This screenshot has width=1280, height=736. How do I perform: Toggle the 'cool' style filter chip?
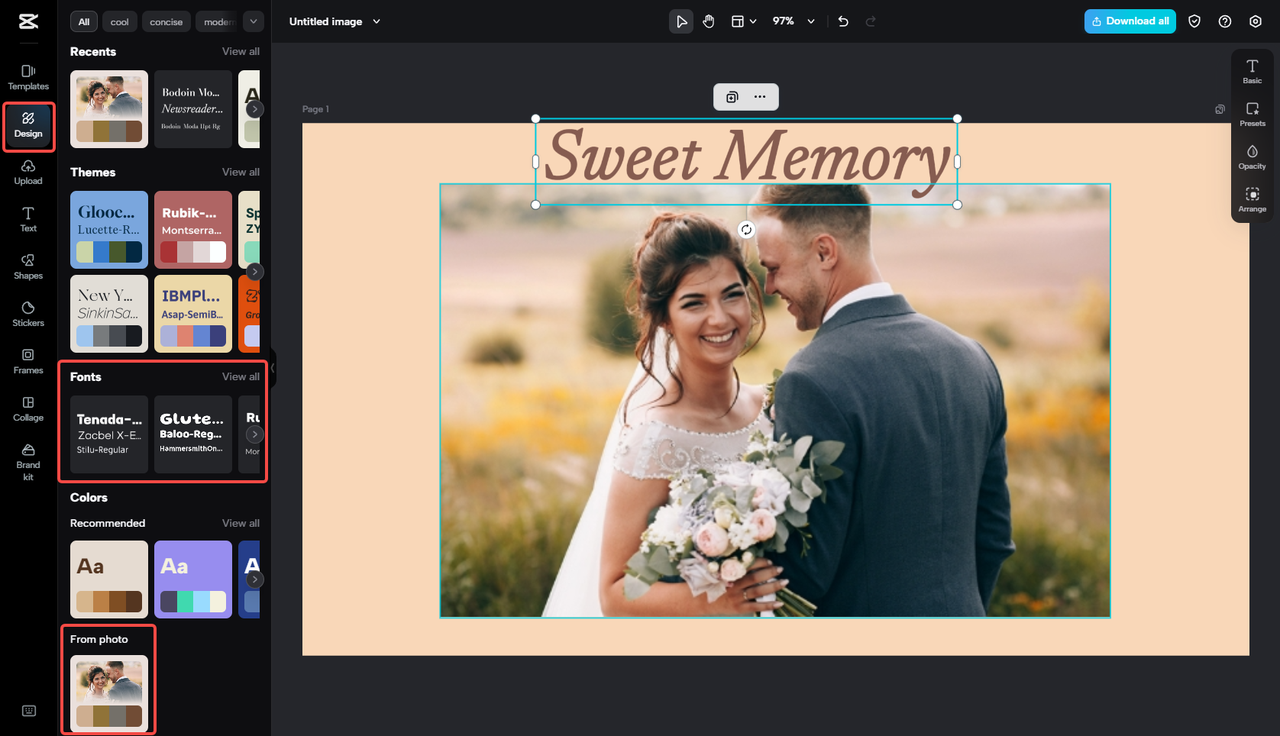point(119,21)
